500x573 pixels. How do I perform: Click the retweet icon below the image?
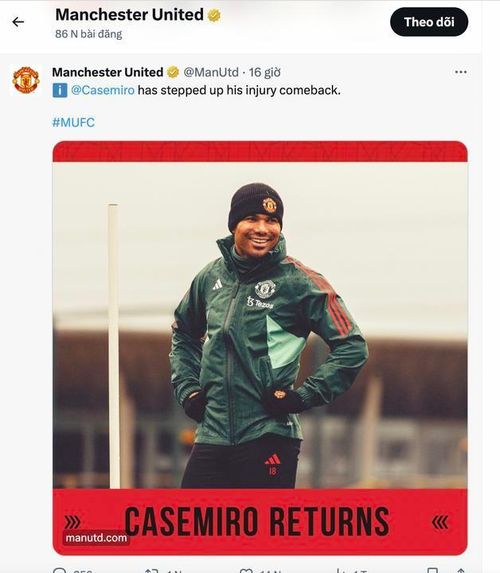coord(152,571)
